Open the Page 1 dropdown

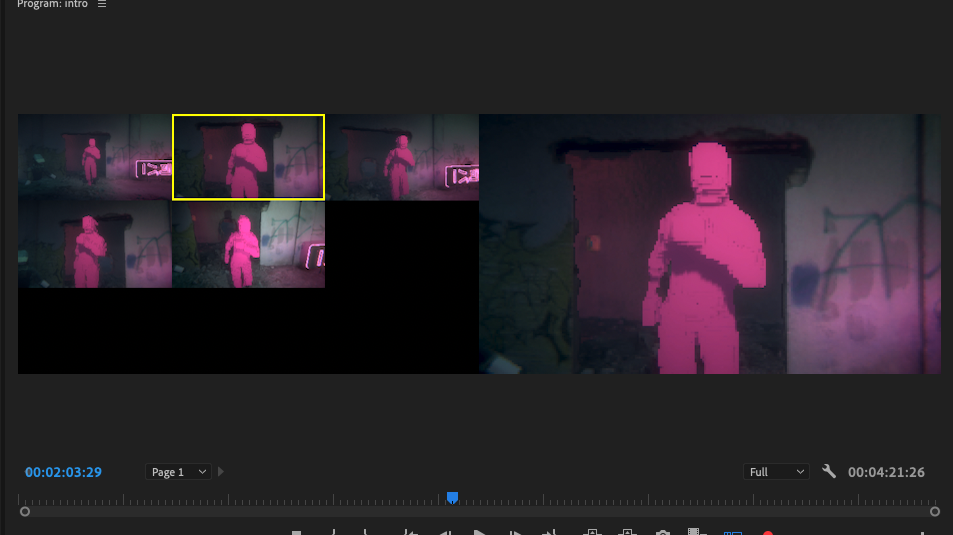pyautogui.click(x=178, y=472)
